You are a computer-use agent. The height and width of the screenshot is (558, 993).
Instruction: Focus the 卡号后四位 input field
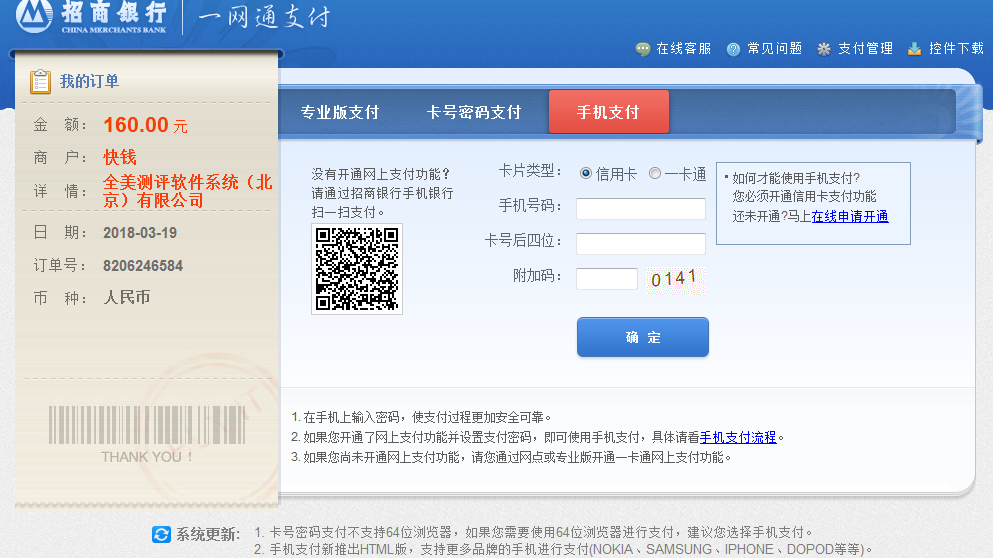pos(641,243)
